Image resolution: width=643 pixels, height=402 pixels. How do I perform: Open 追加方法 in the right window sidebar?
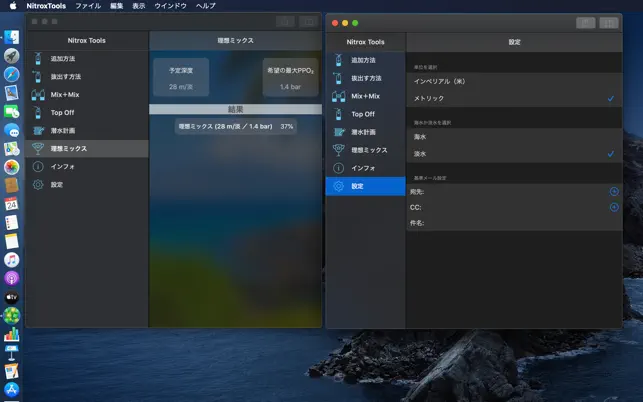pyautogui.click(x=365, y=60)
